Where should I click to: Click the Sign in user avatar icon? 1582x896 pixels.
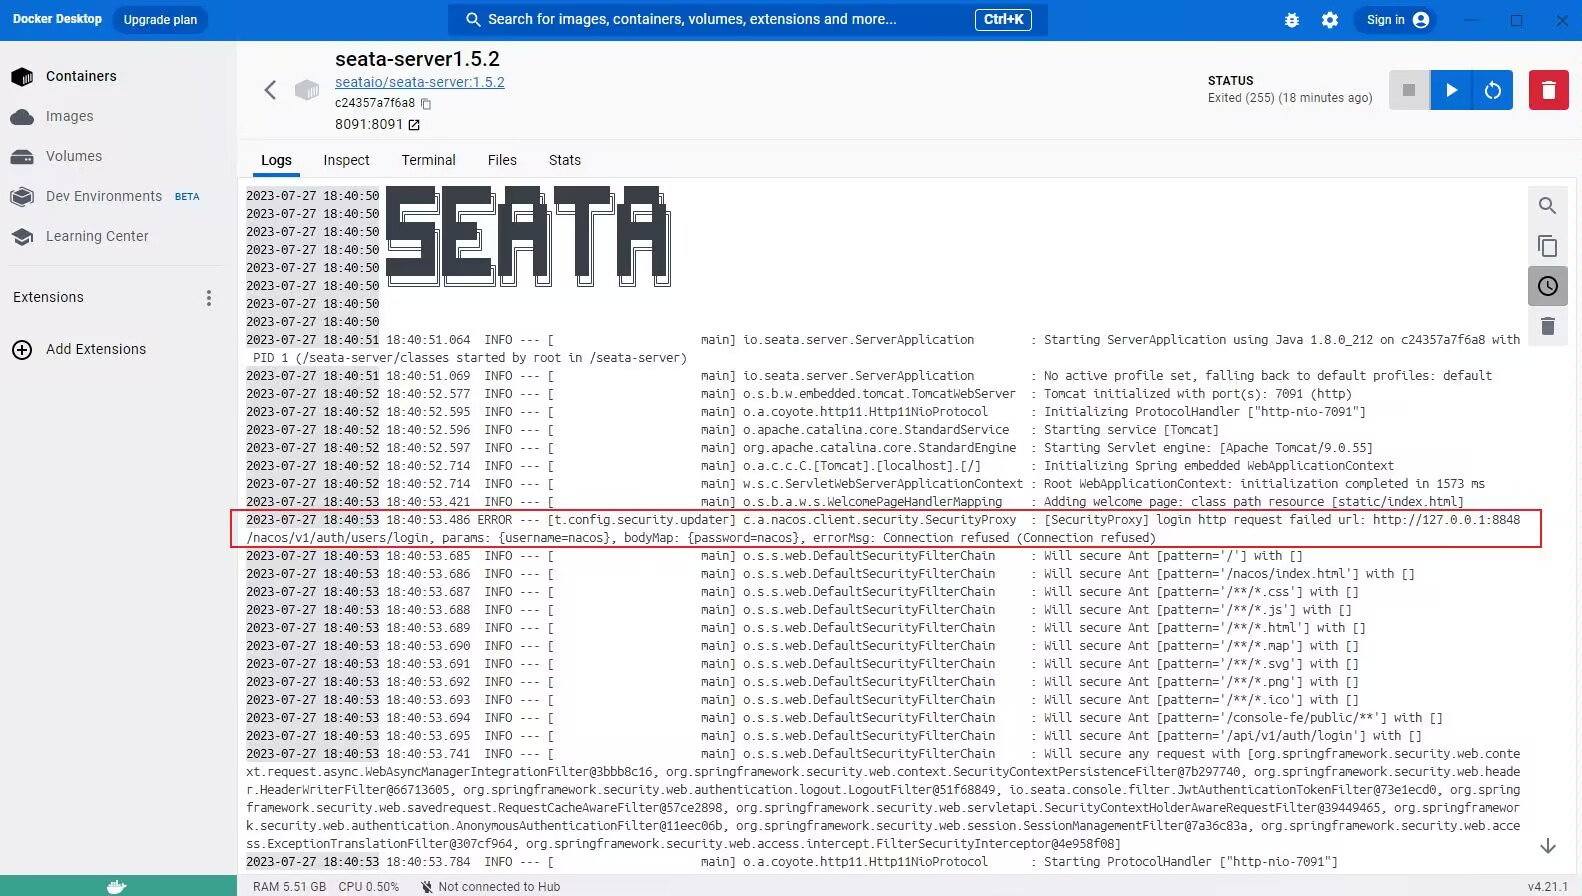click(x=1421, y=20)
